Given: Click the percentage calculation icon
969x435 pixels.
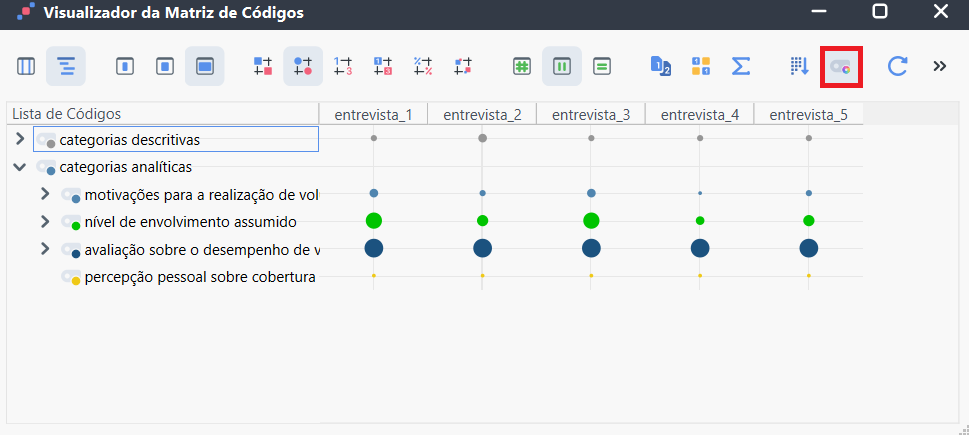Looking at the screenshot, I should [x=423, y=66].
